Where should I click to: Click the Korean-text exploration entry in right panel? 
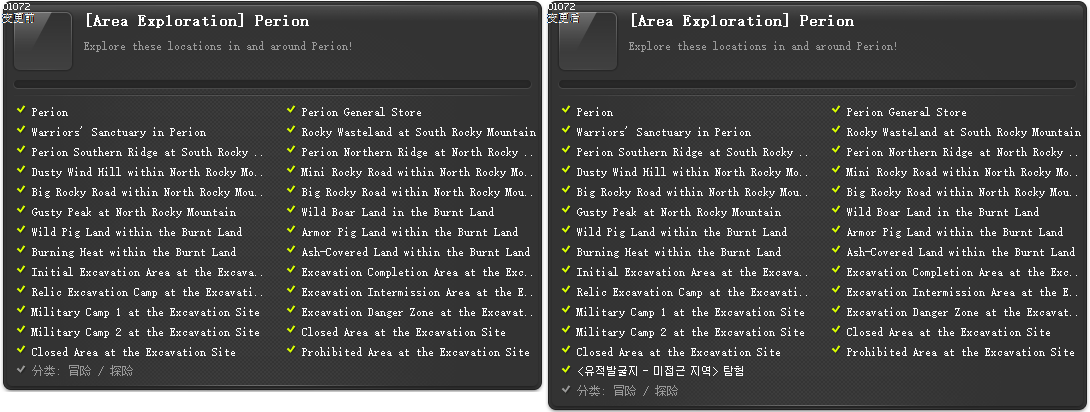(660, 371)
